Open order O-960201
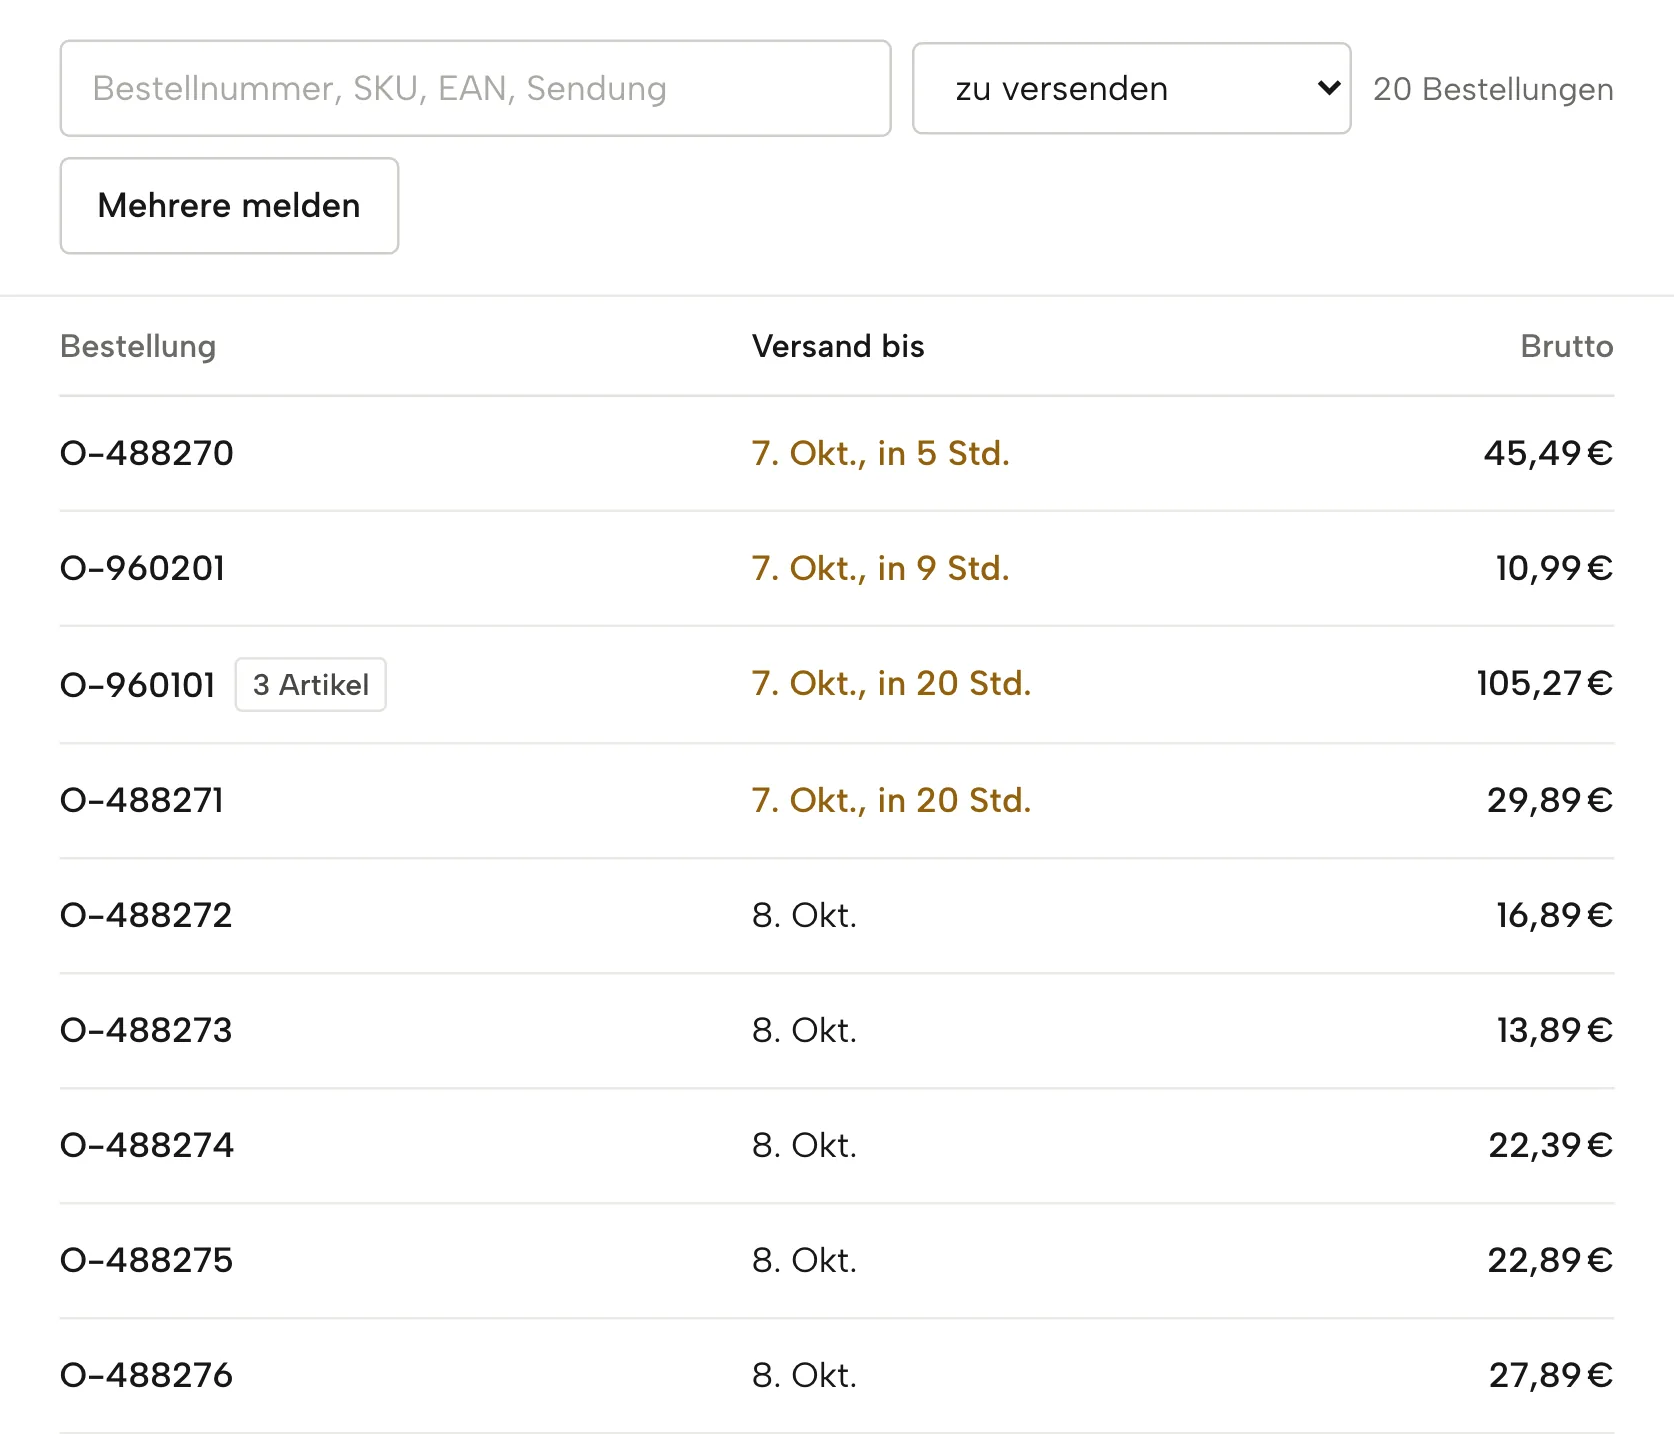1674x1434 pixels. click(x=143, y=568)
